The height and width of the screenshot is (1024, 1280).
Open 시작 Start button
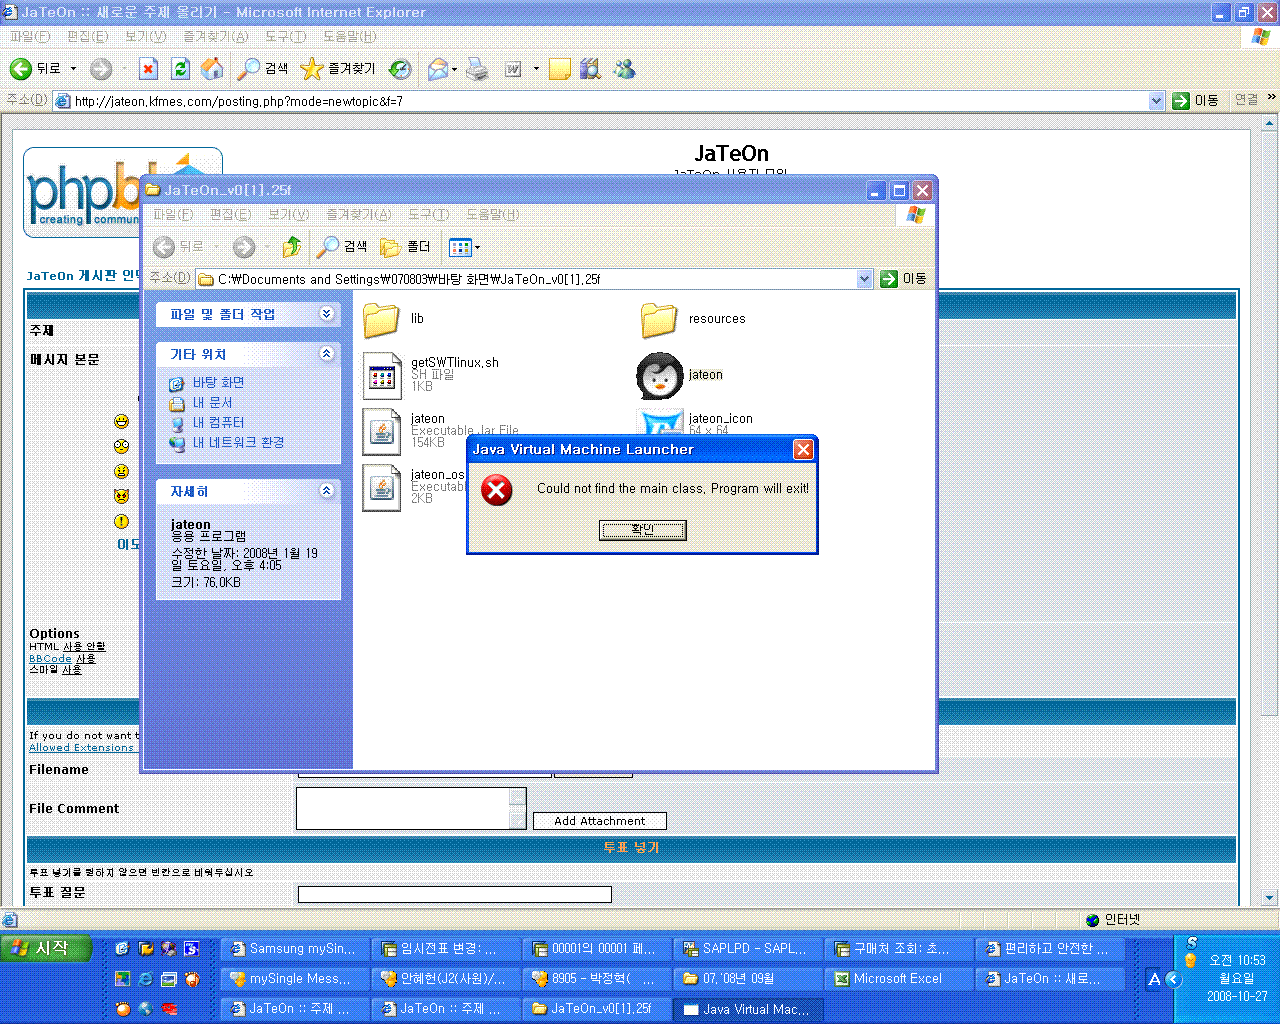[x=46, y=948]
